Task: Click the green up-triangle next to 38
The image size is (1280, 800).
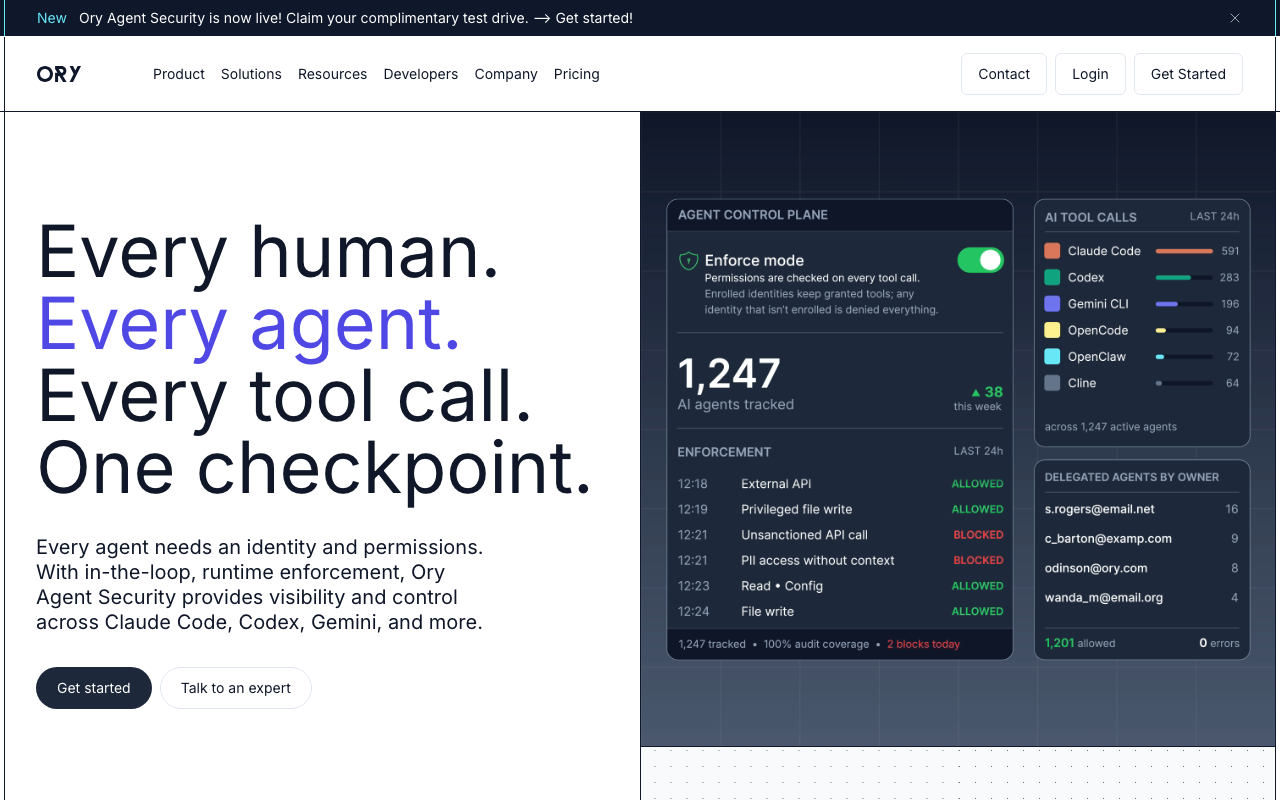Action: coord(976,393)
